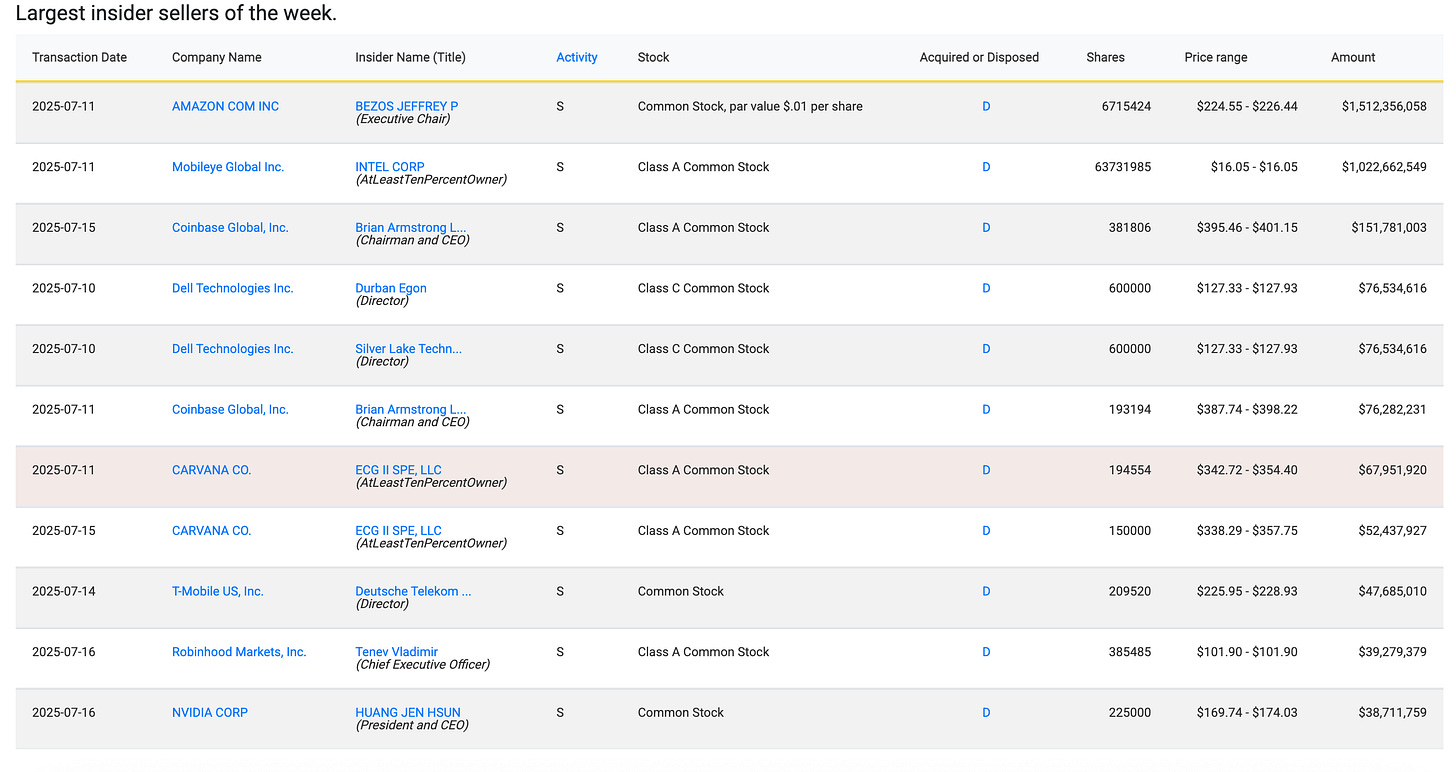Select the Transaction Date column header
This screenshot has width=1456, height=772.
[79, 57]
